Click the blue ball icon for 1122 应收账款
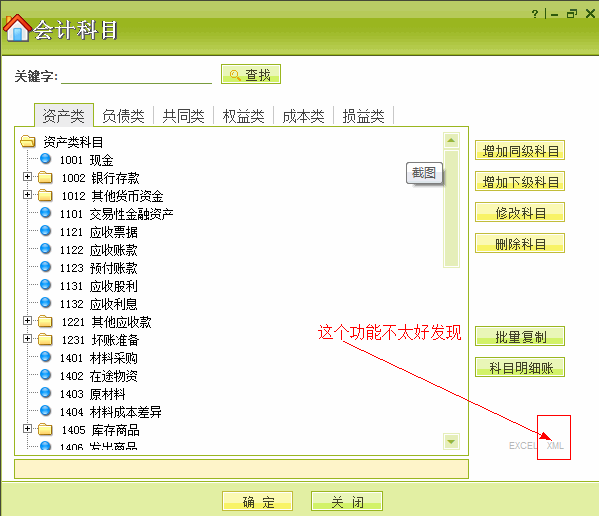Image resolution: width=599 pixels, height=516 pixels. tap(45, 249)
